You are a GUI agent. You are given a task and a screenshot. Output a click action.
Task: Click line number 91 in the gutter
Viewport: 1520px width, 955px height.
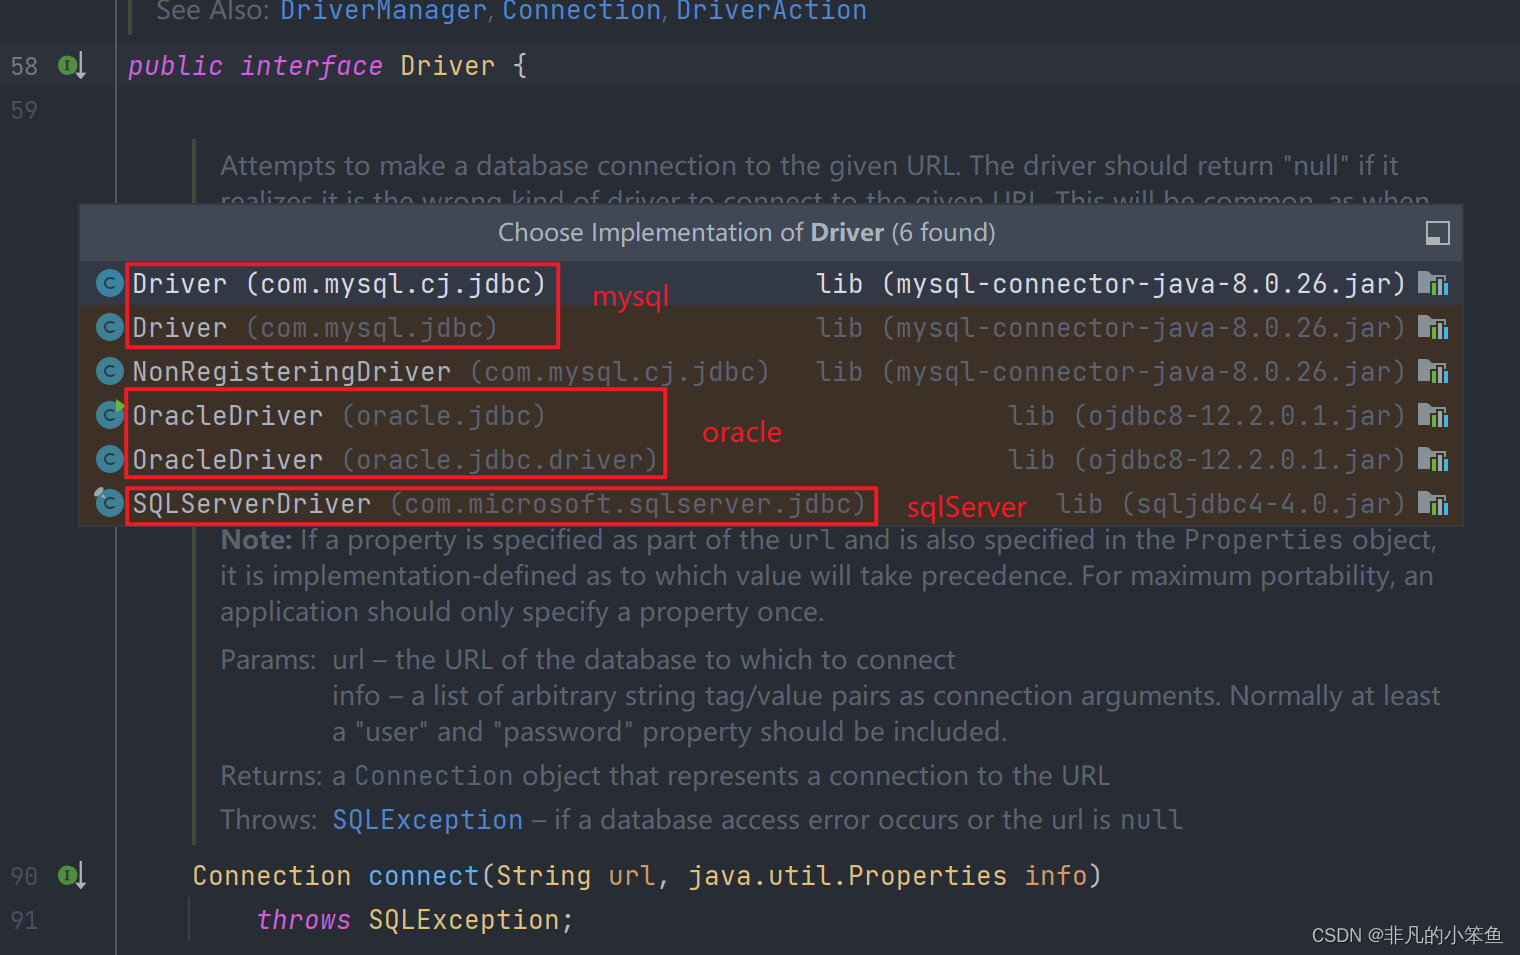(24, 920)
